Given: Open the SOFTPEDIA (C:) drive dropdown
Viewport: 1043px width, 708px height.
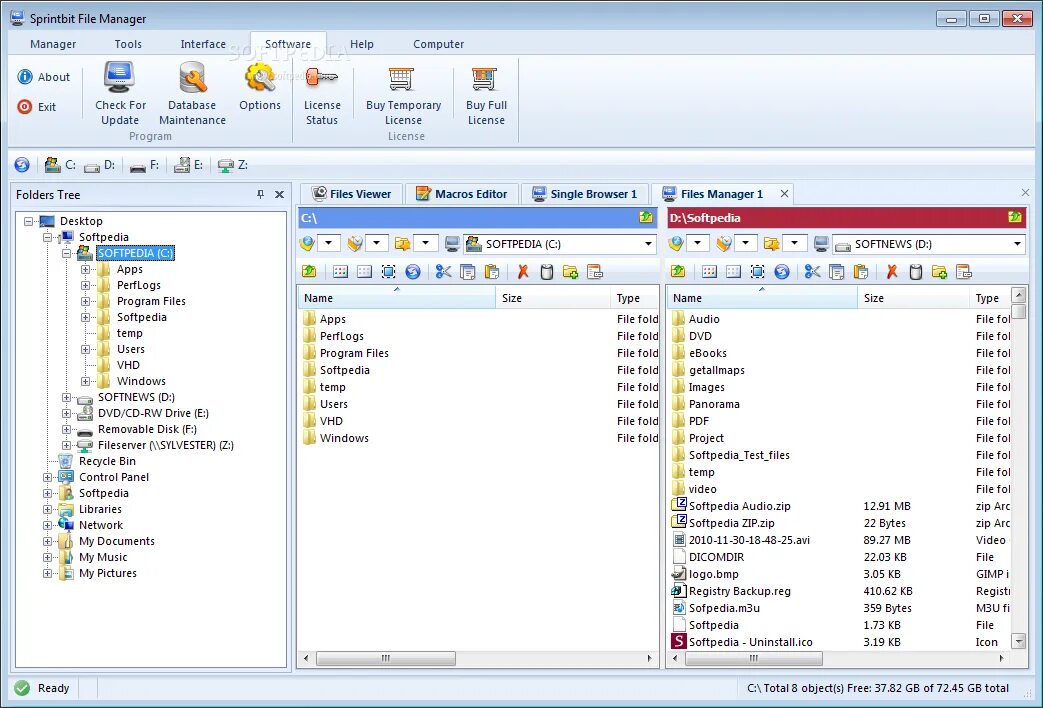Looking at the screenshot, I should pos(648,244).
